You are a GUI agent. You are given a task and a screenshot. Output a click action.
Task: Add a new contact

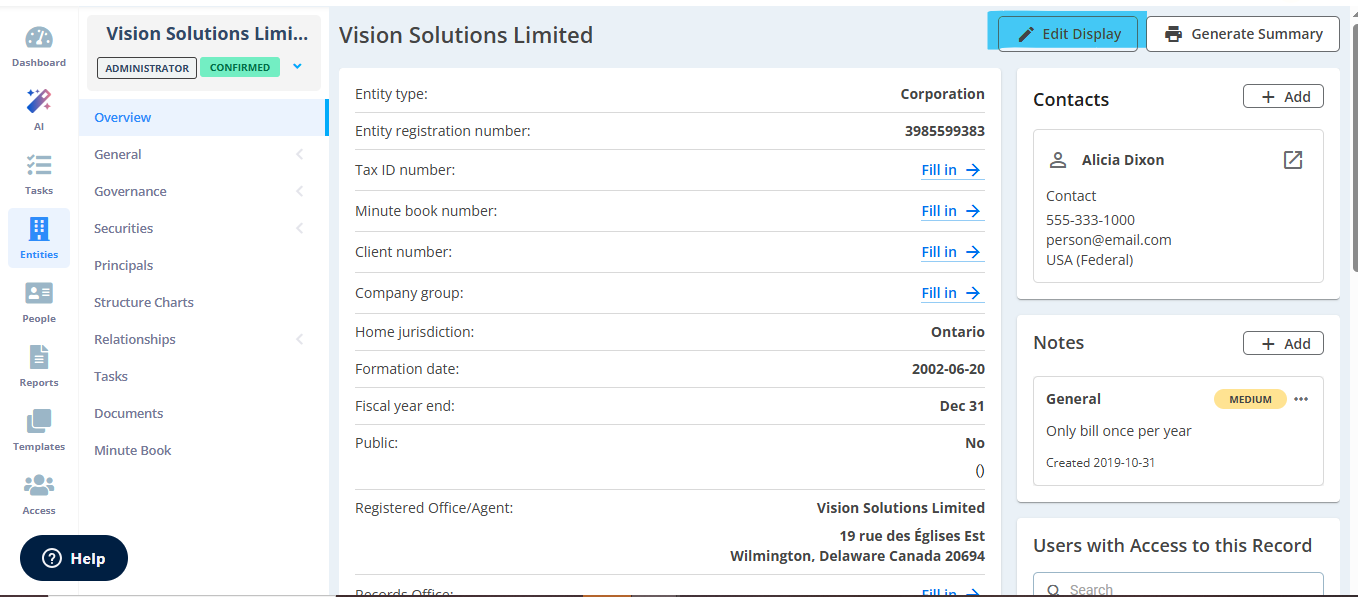pyautogui.click(x=1283, y=96)
